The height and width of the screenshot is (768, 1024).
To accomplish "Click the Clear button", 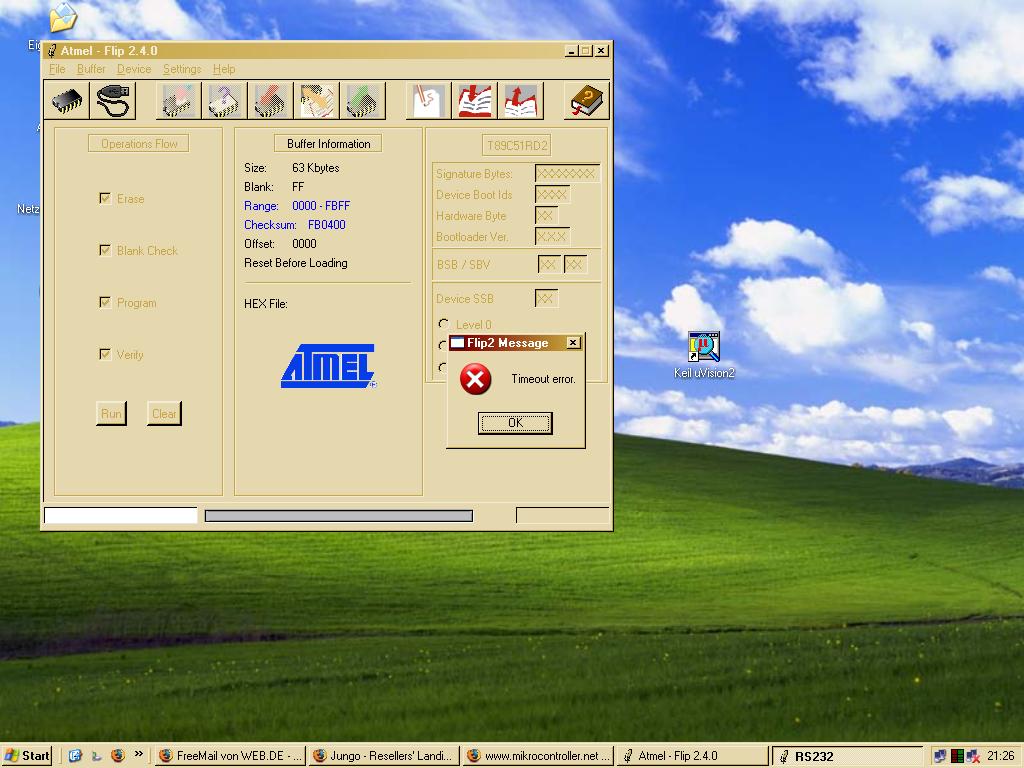I will (164, 413).
